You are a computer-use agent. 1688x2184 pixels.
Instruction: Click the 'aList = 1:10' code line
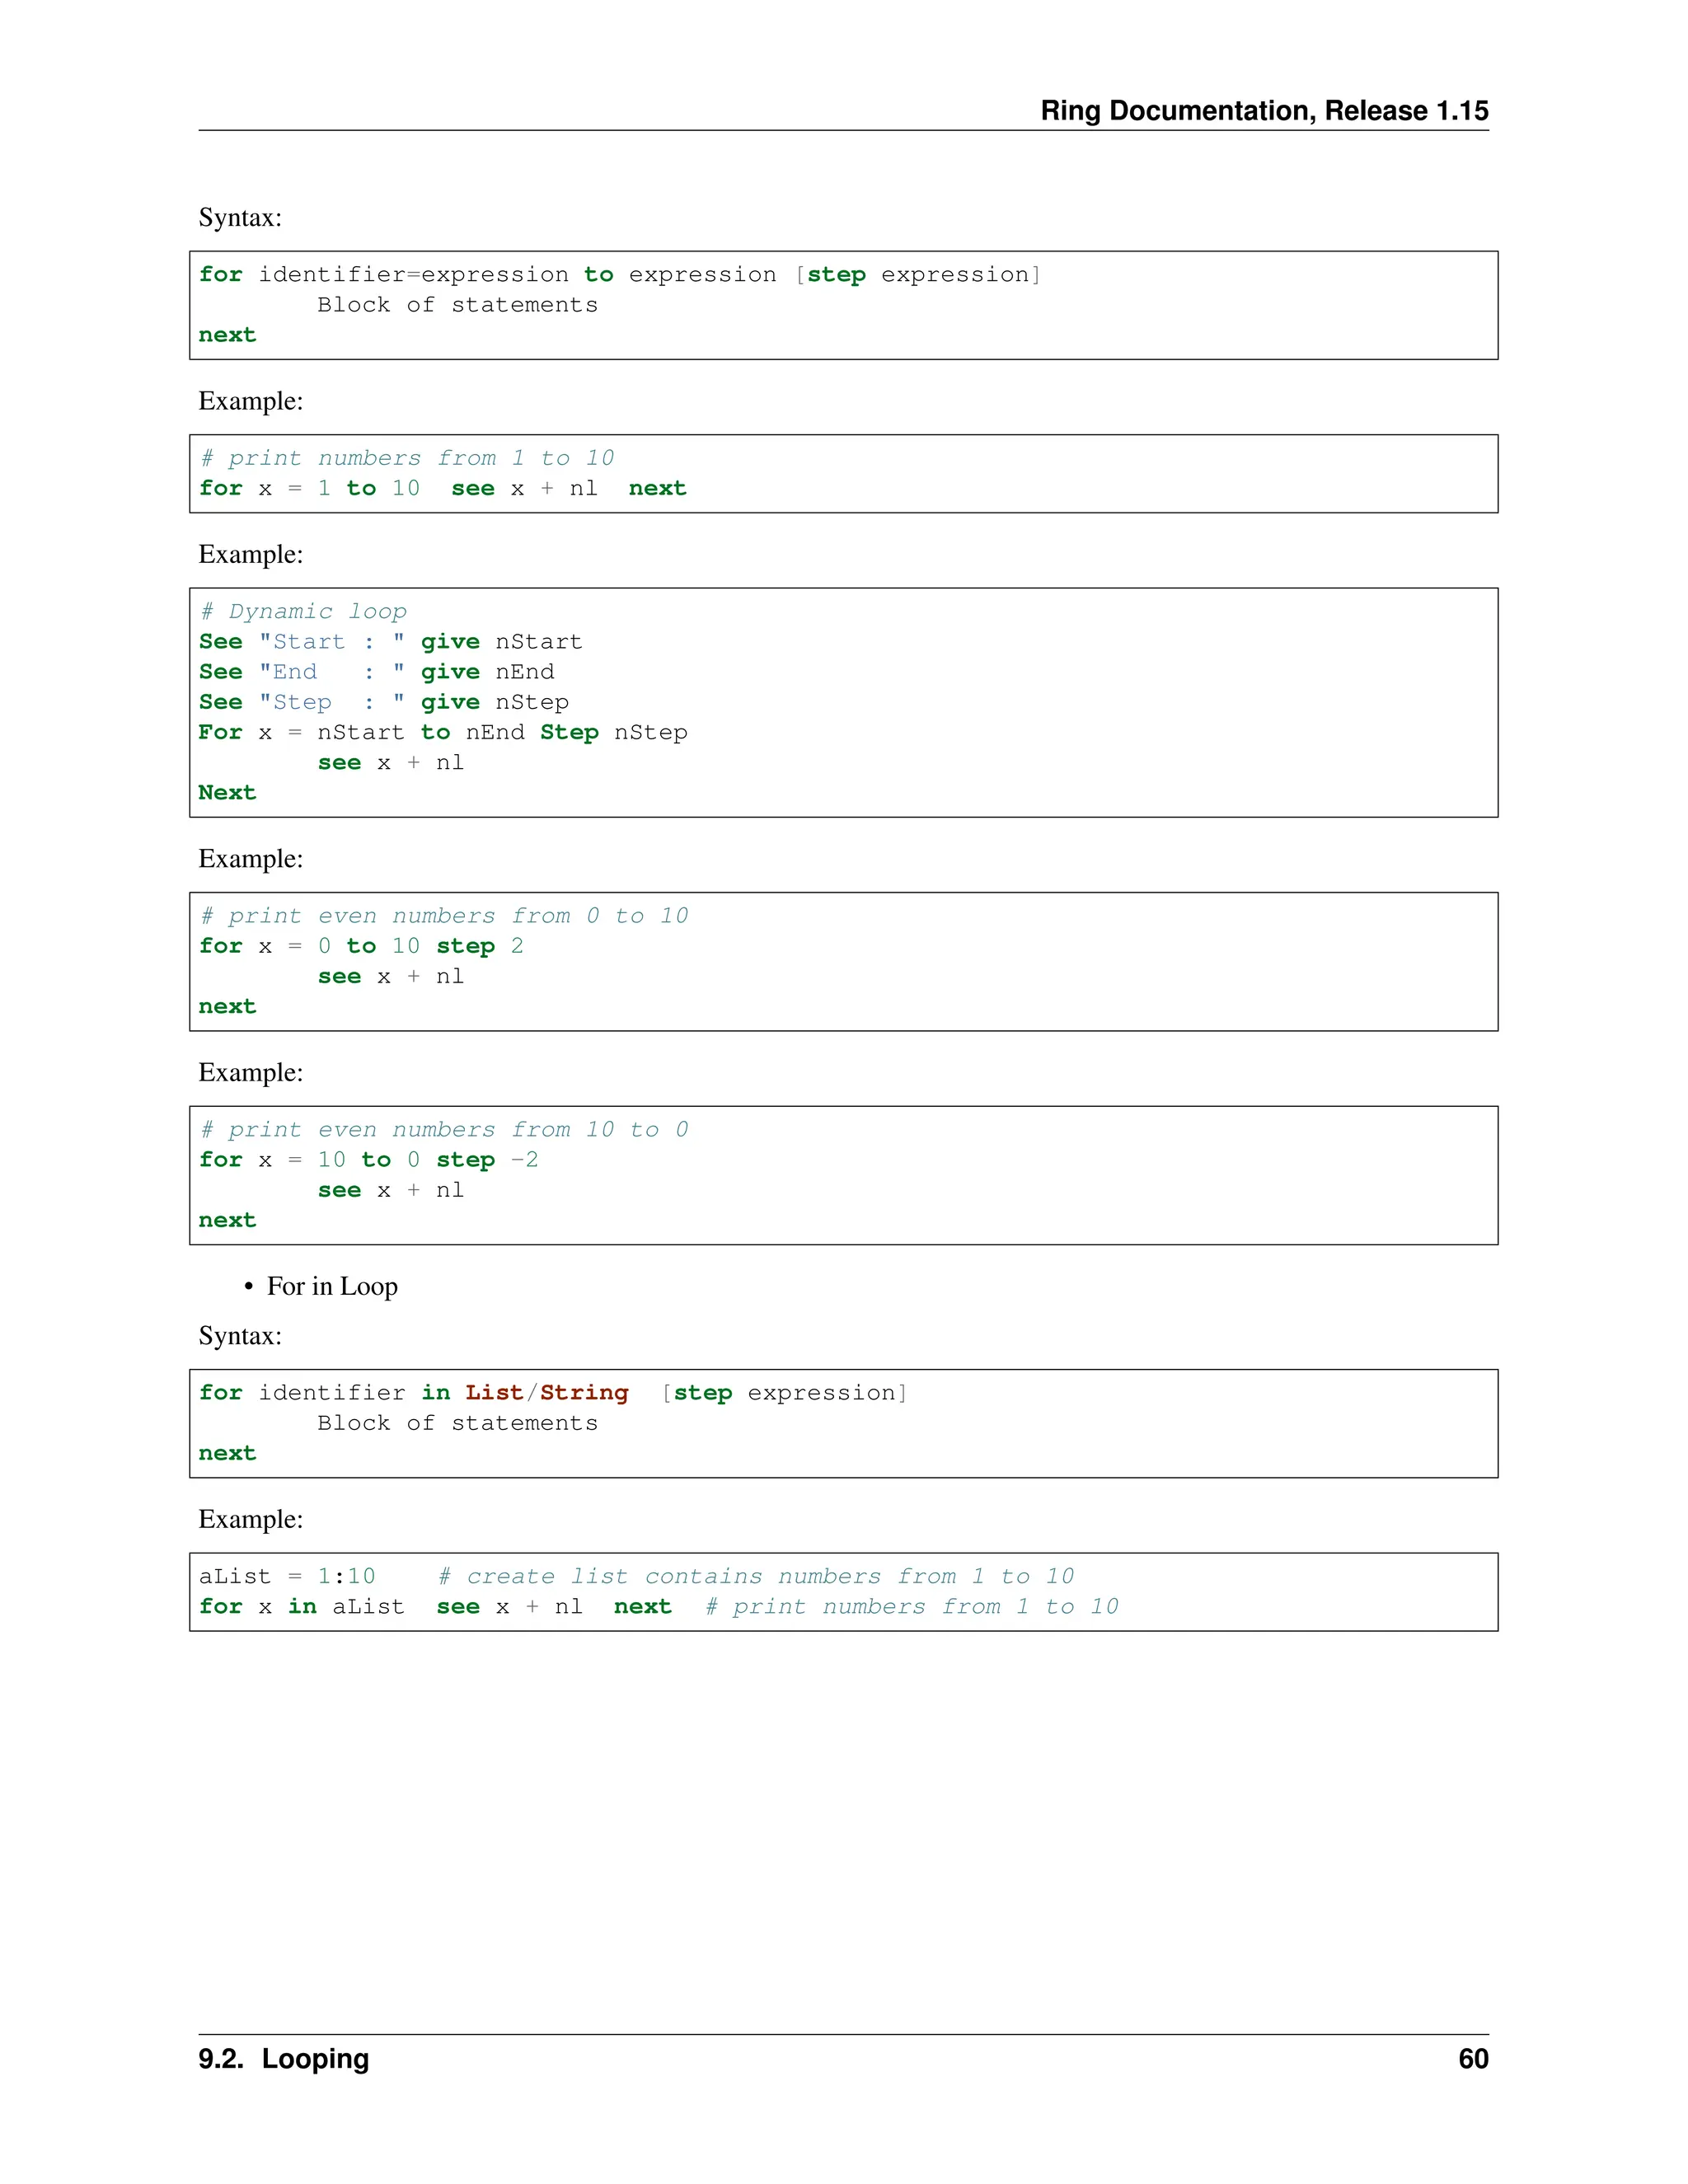point(287,1576)
